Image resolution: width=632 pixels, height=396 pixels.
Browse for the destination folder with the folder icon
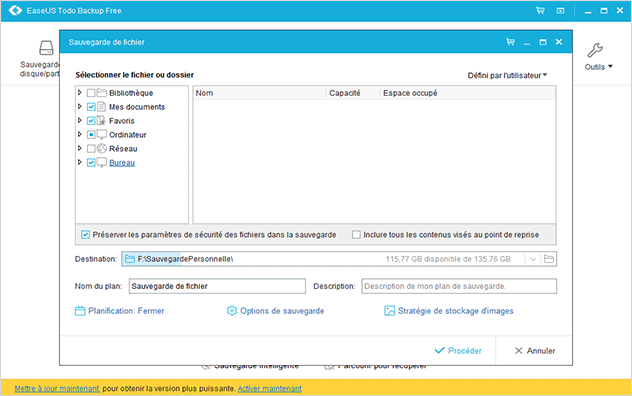pos(549,259)
